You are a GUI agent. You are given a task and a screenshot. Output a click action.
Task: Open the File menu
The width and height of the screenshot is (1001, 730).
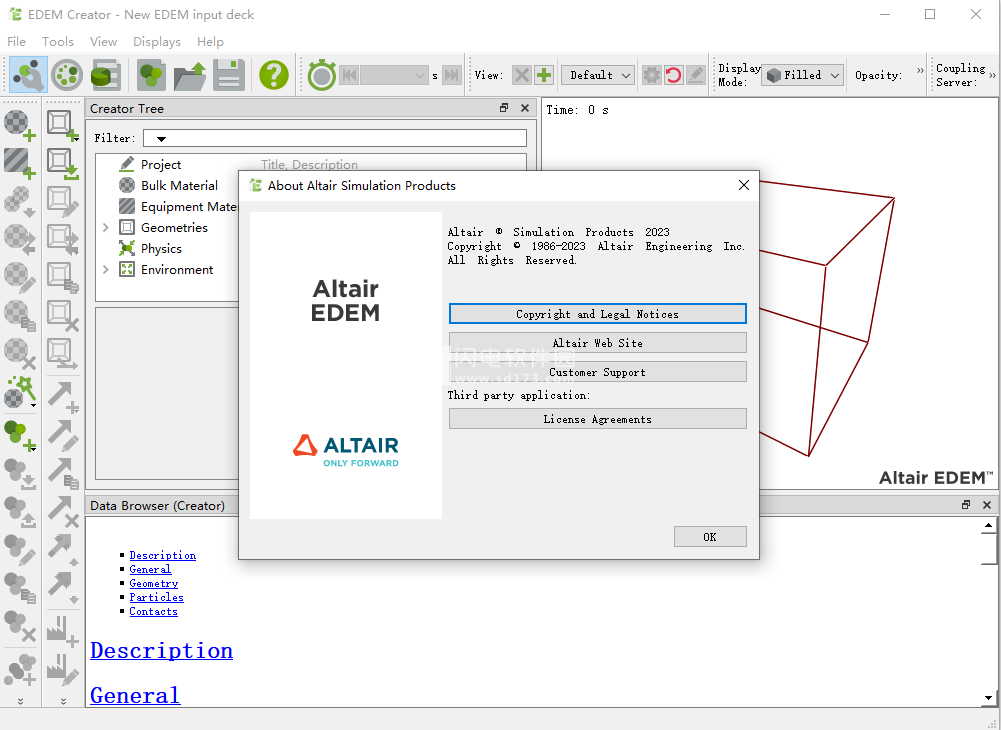(x=17, y=42)
